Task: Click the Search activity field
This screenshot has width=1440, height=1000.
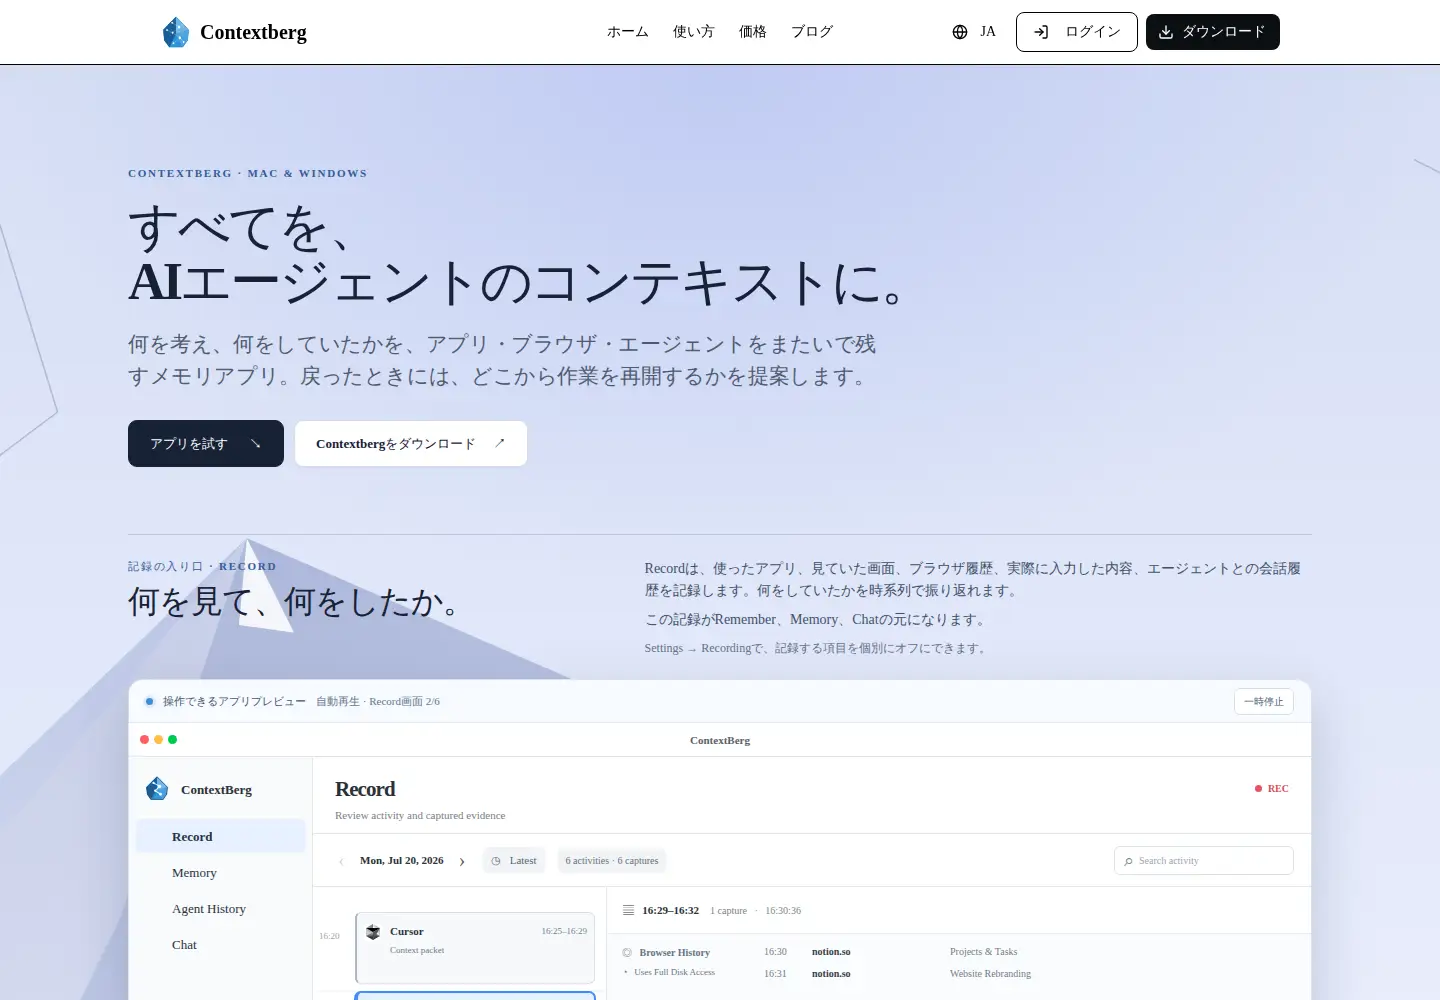Action: coord(1204,861)
